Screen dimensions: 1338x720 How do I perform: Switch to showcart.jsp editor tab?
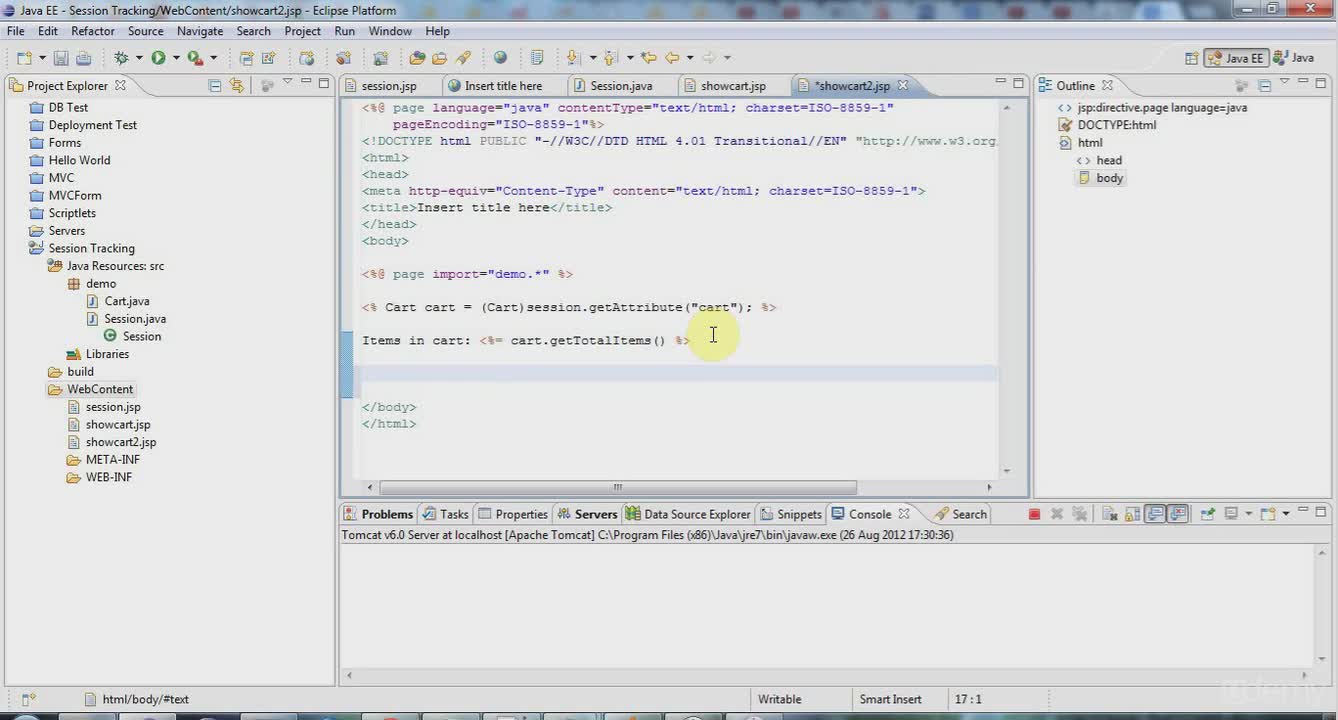[733, 86]
